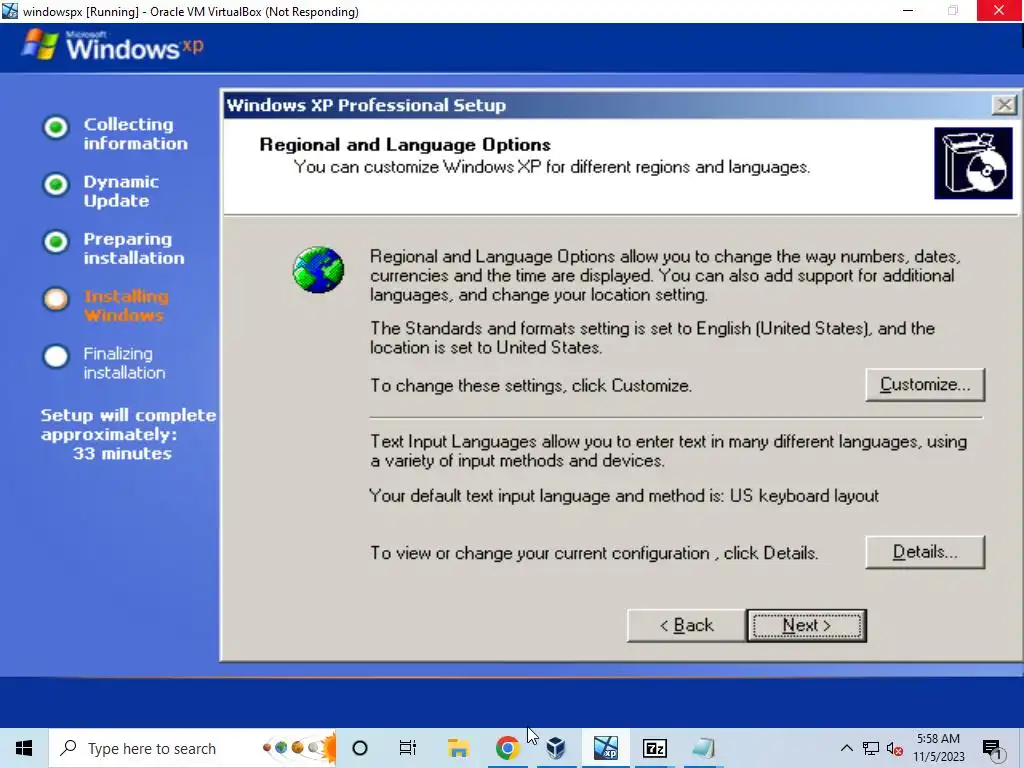1024x768 pixels.
Task: Open Google Chrome from the taskbar
Action: click(507, 748)
